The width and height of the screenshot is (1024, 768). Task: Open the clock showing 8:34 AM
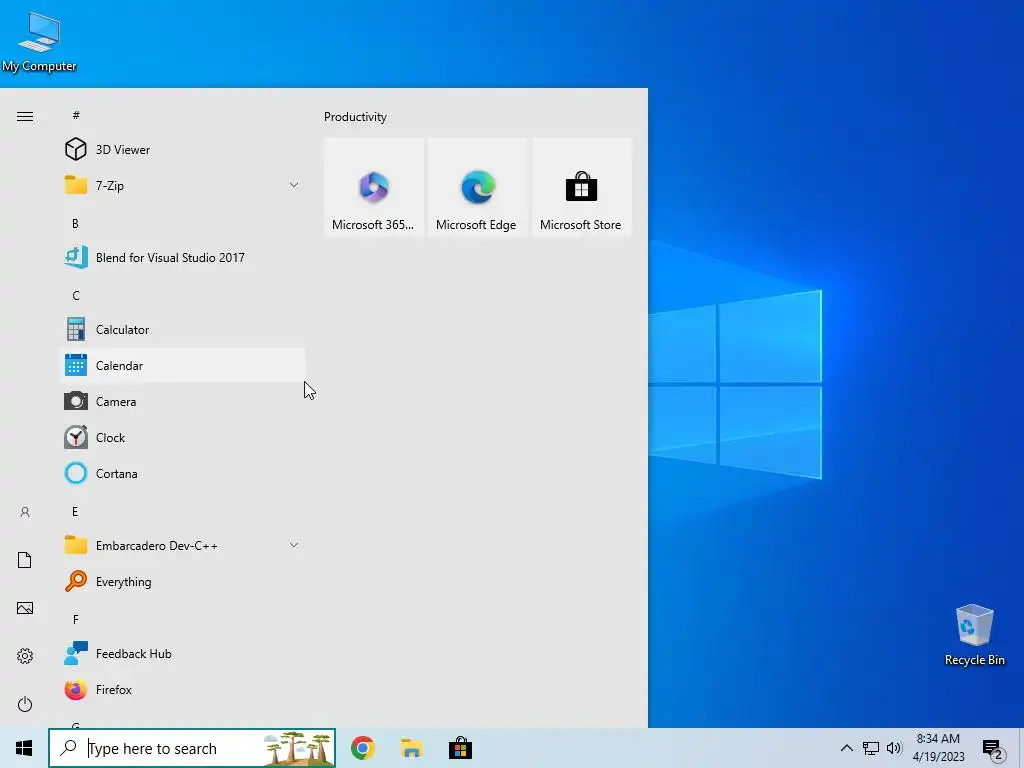938,748
